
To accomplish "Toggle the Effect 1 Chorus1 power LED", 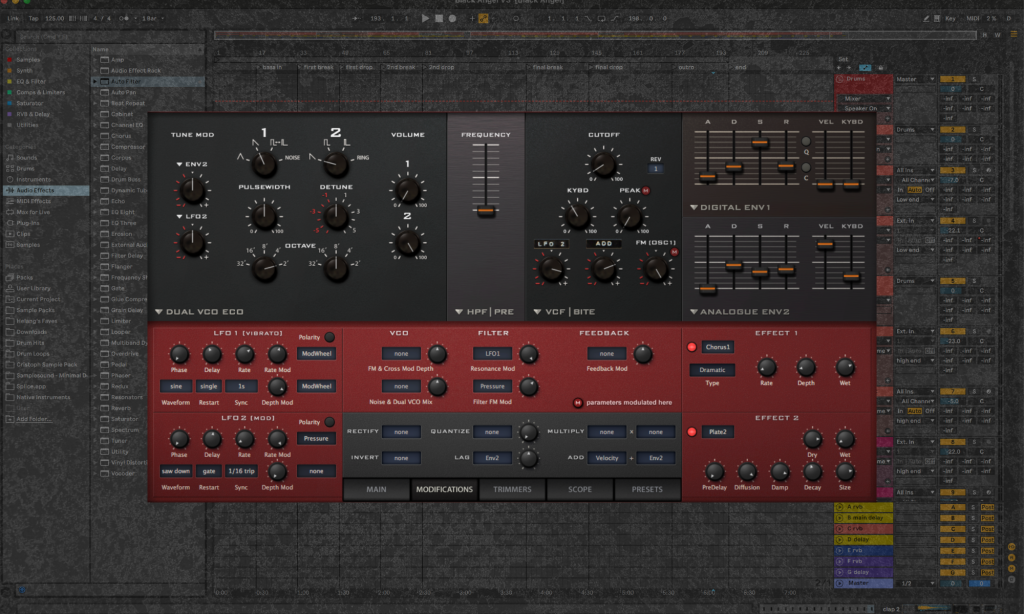I will (x=691, y=347).
